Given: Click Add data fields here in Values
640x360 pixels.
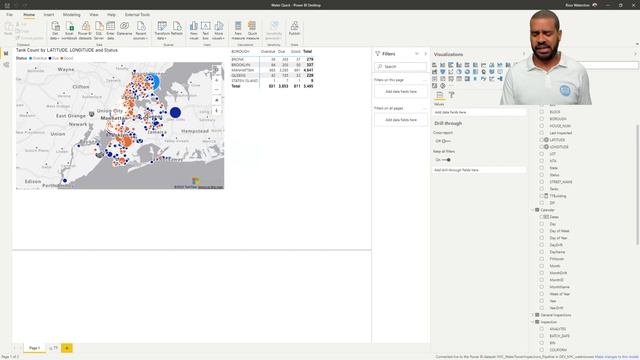Looking at the screenshot, I should 479,112.
